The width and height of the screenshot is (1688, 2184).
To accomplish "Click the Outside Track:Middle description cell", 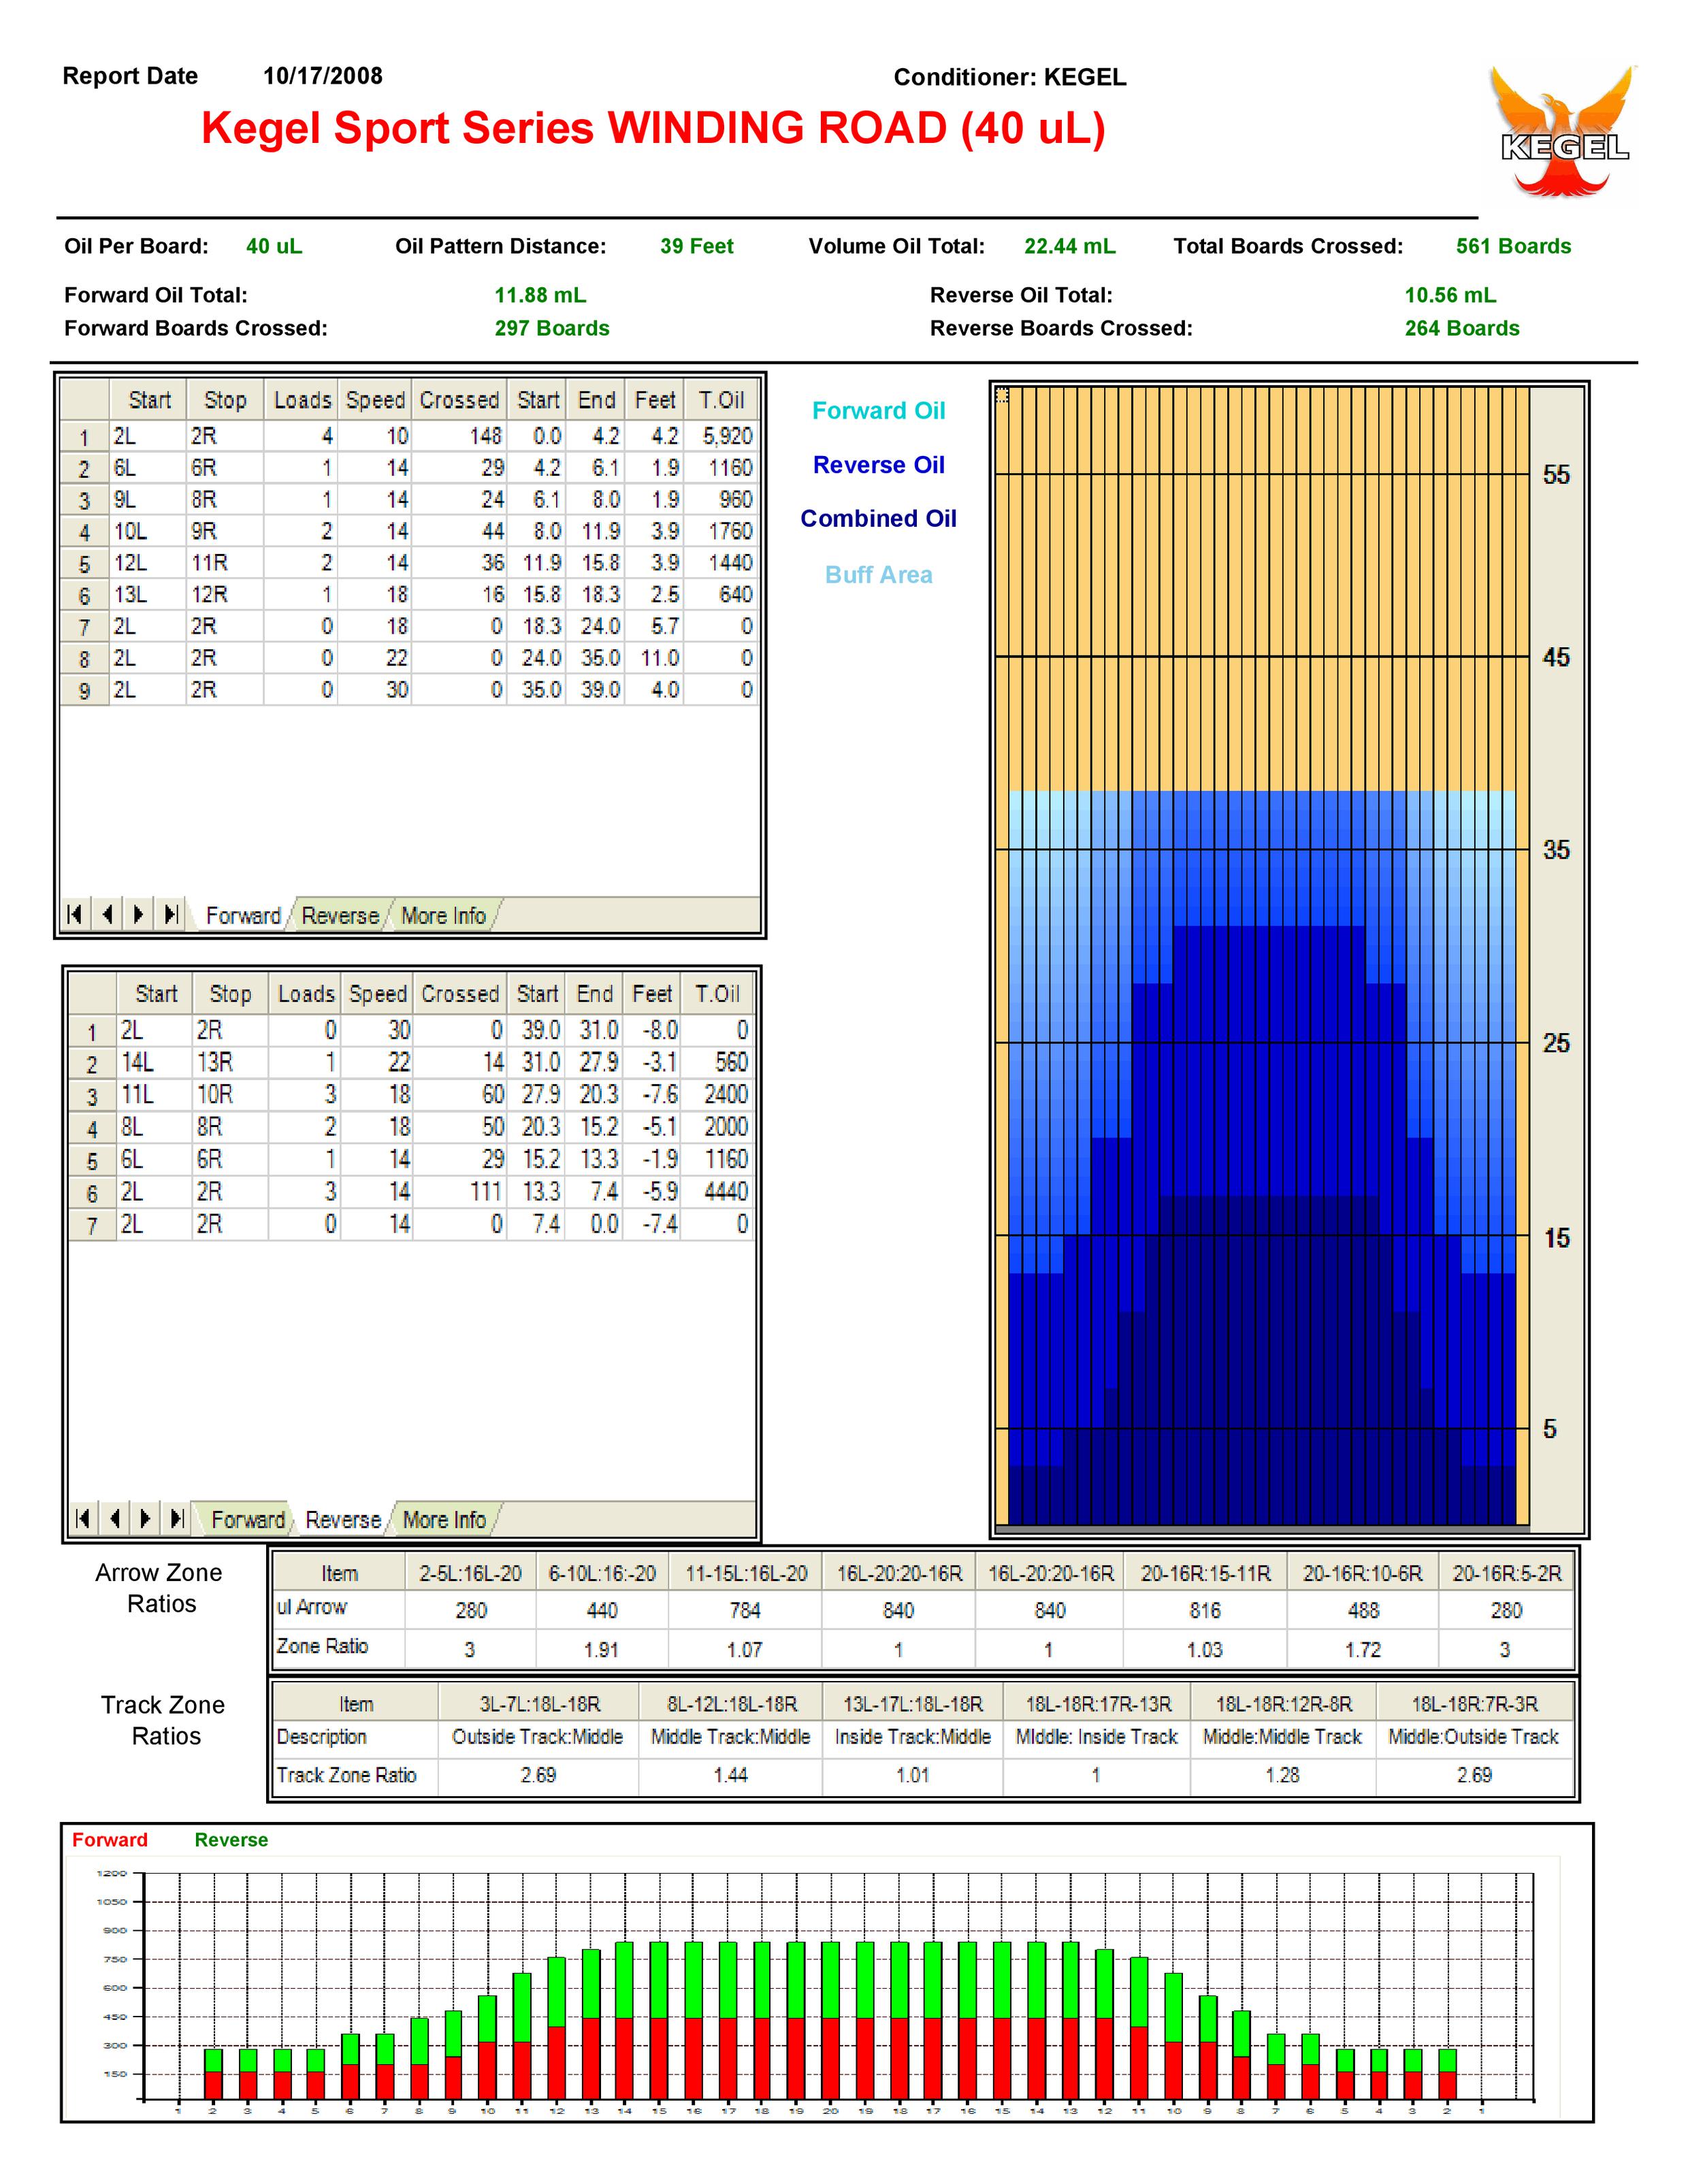I will [538, 1737].
